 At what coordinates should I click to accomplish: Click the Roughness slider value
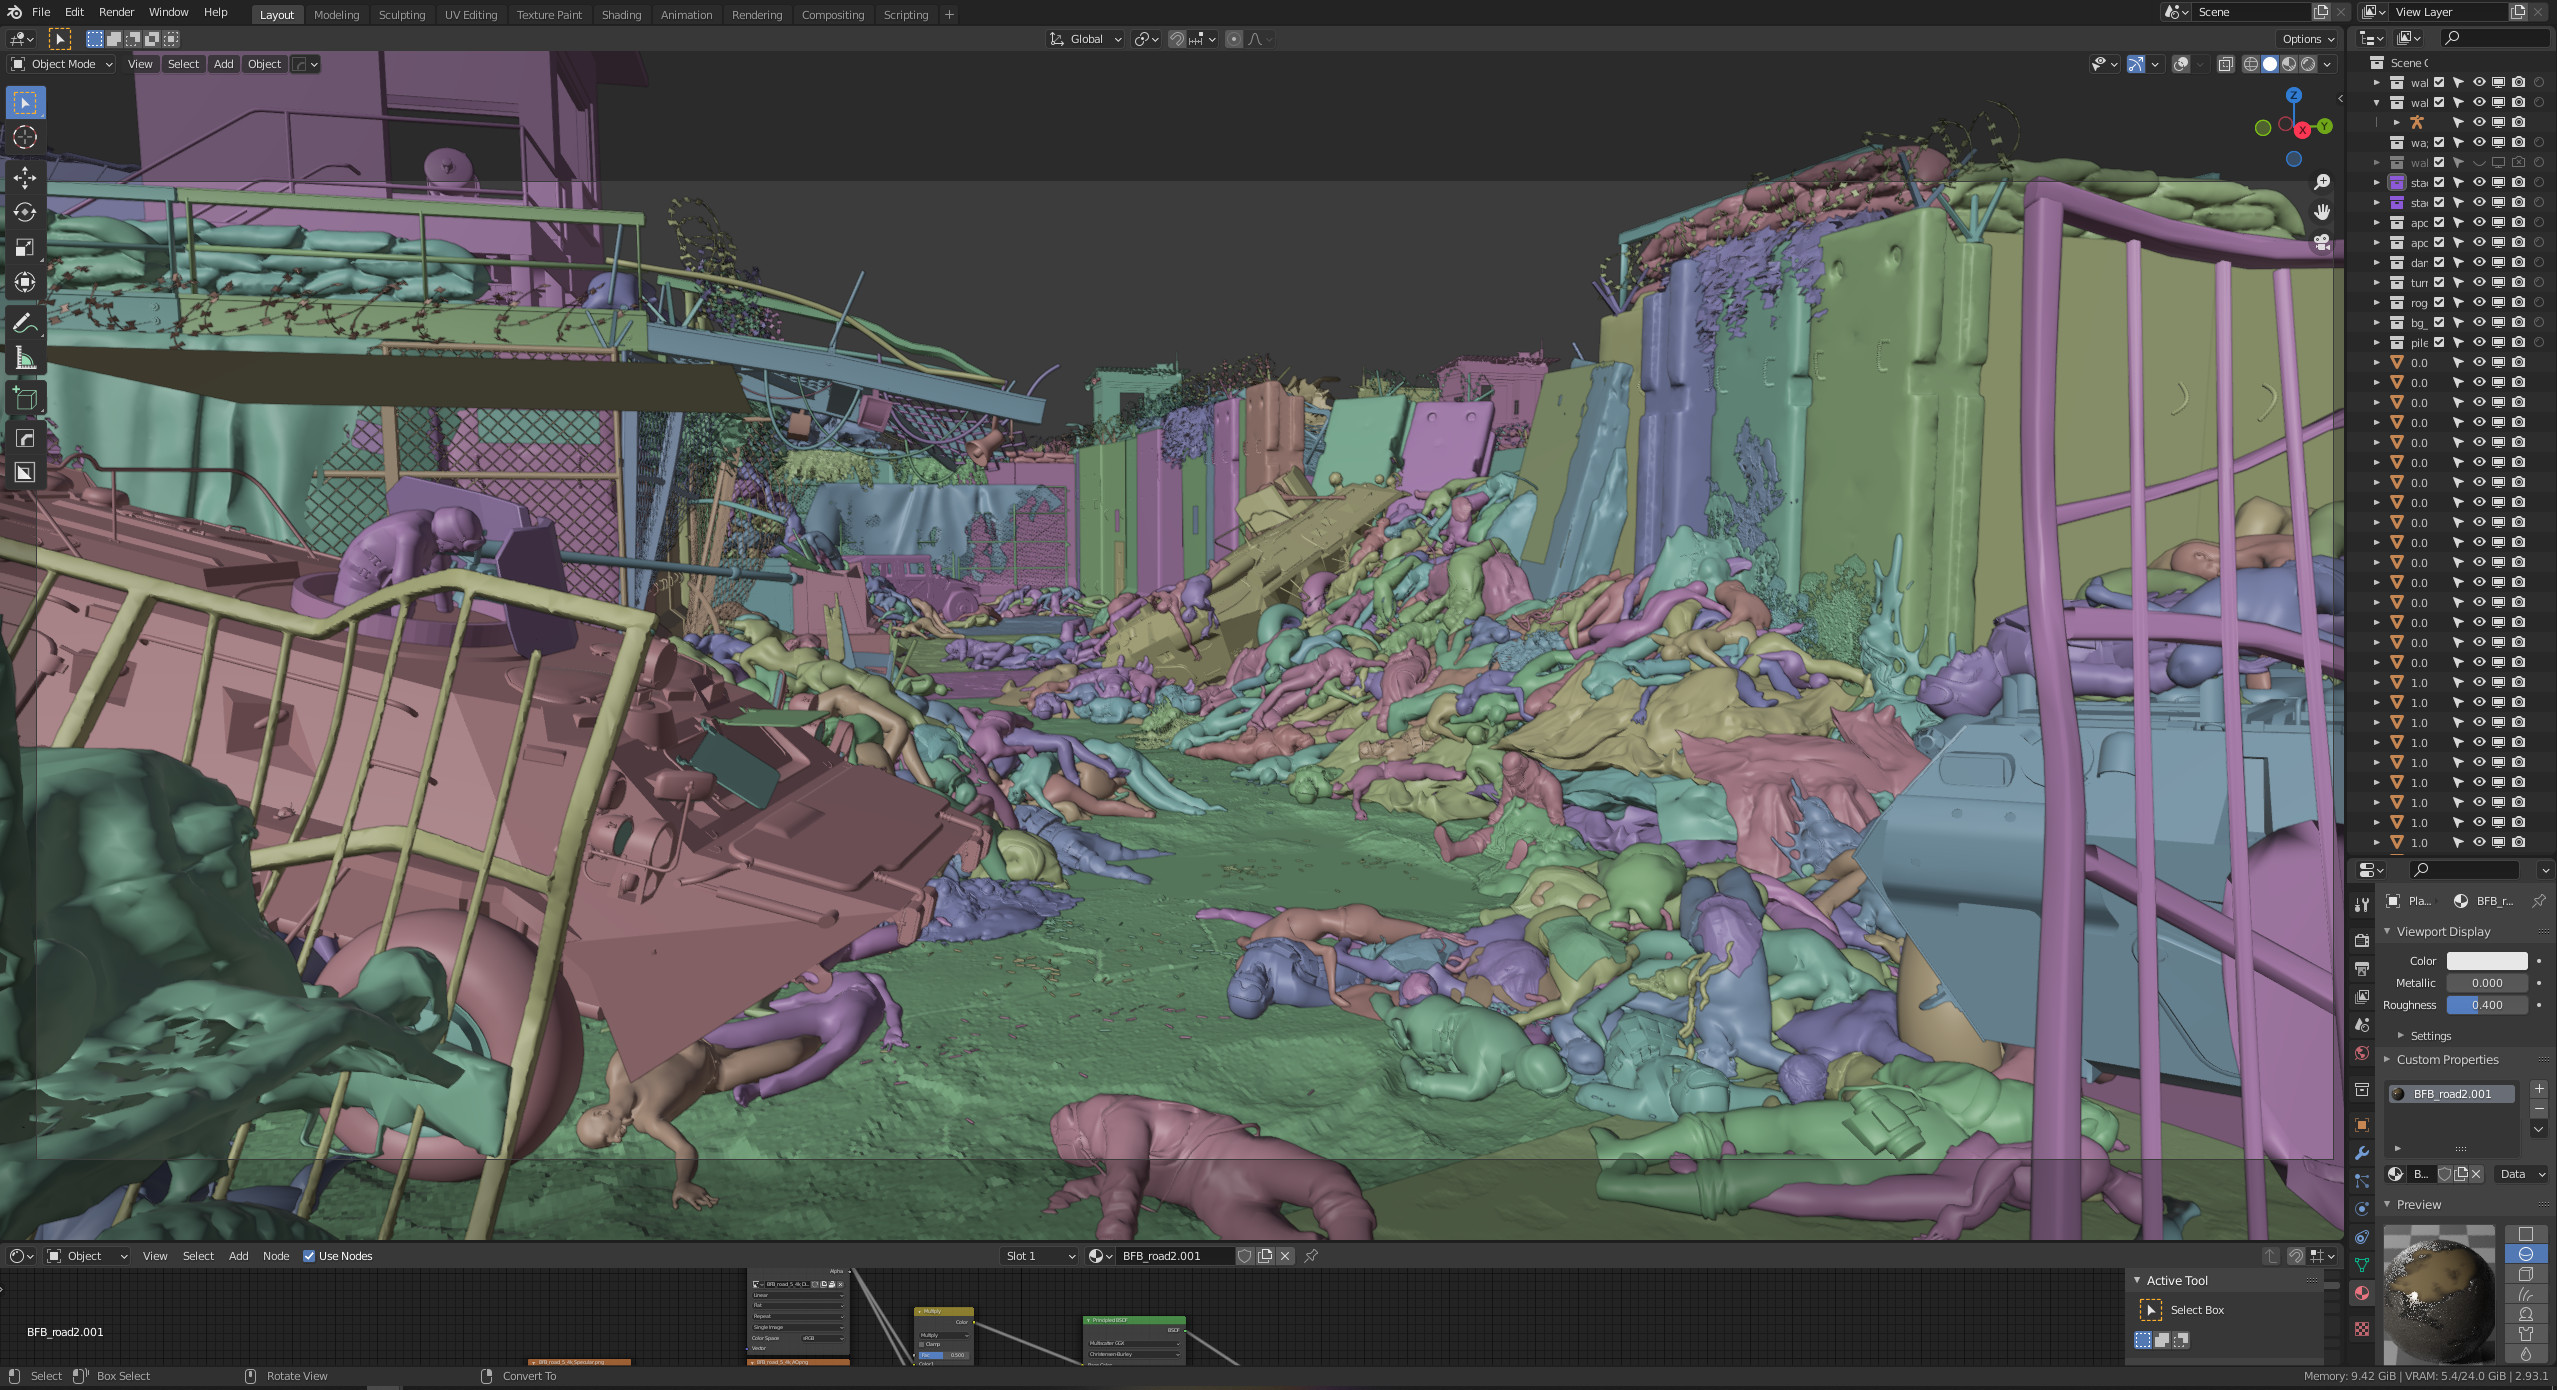coord(2486,1005)
